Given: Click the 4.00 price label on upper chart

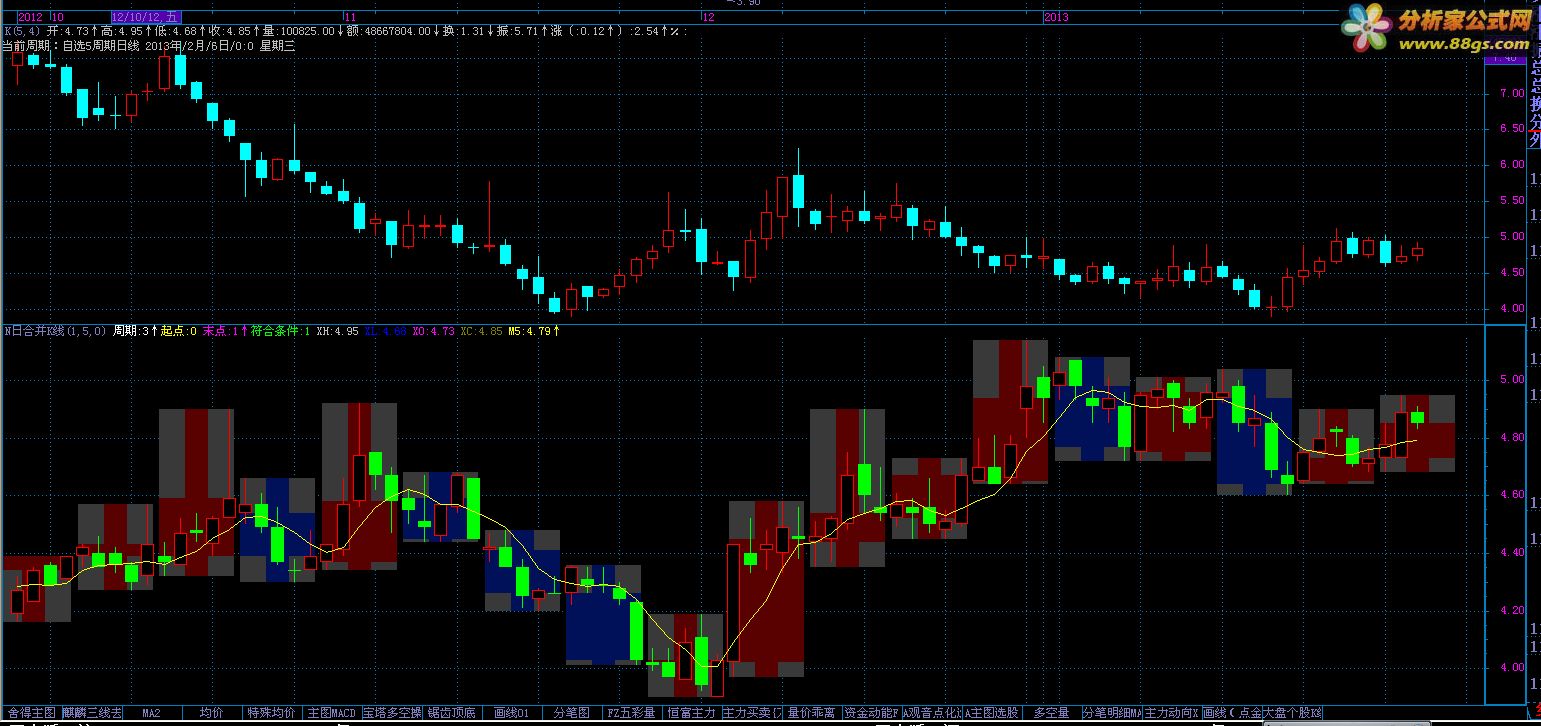Looking at the screenshot, I should click(x=1511, y=309).
